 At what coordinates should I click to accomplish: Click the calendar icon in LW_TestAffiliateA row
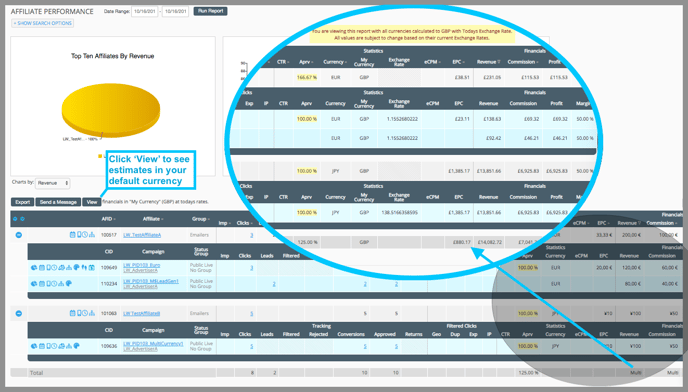tap(72, 235)
